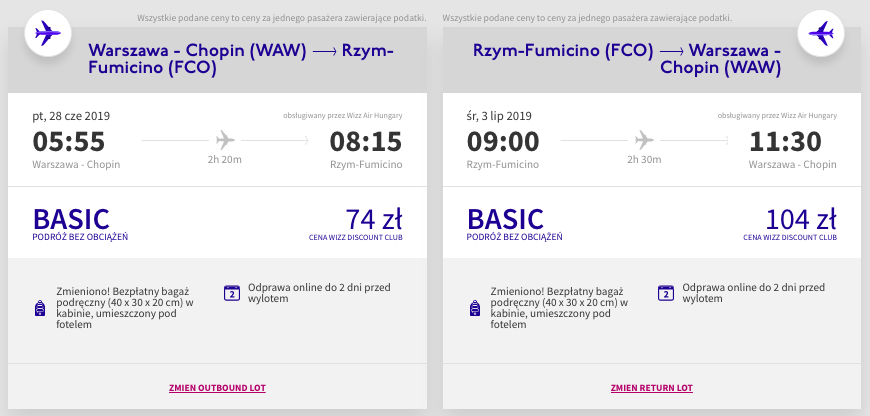Viewport: 870px width, 416px height.
Task: Click the return cabin baggage backpack icon
Action: (x=474, y=308)
